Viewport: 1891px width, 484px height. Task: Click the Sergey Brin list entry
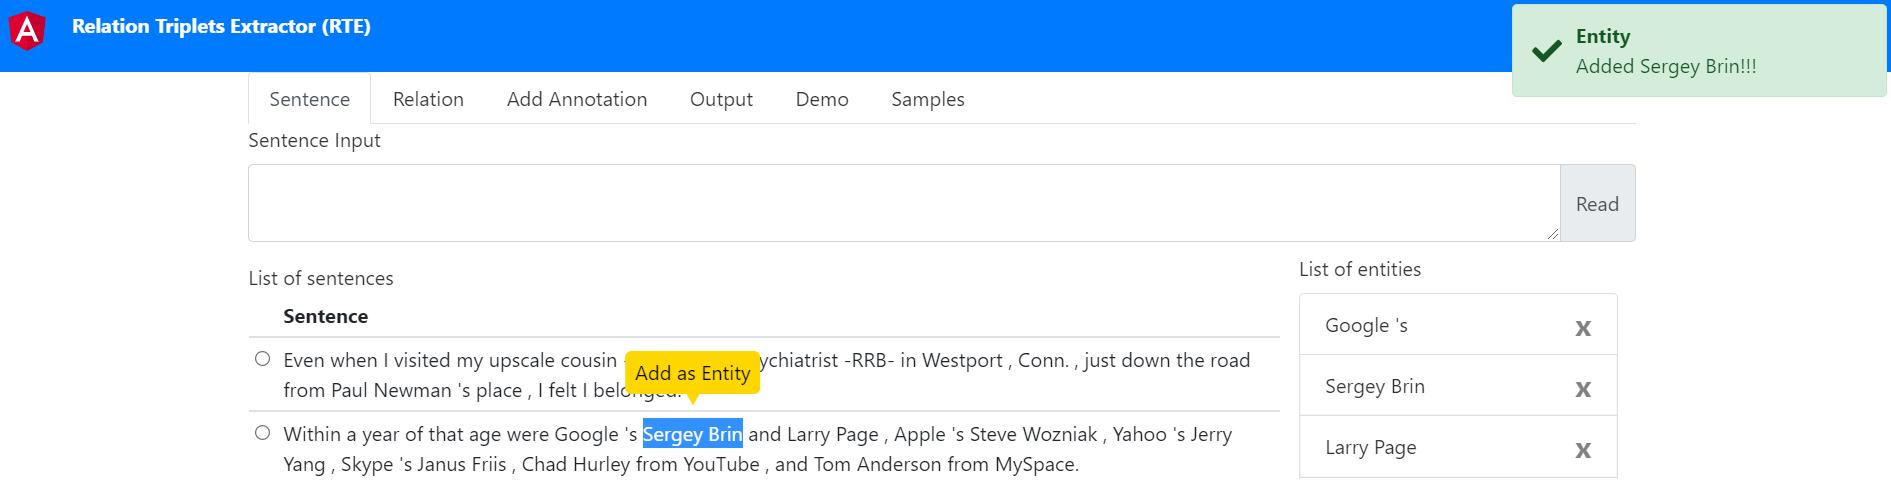point(1458,386)
